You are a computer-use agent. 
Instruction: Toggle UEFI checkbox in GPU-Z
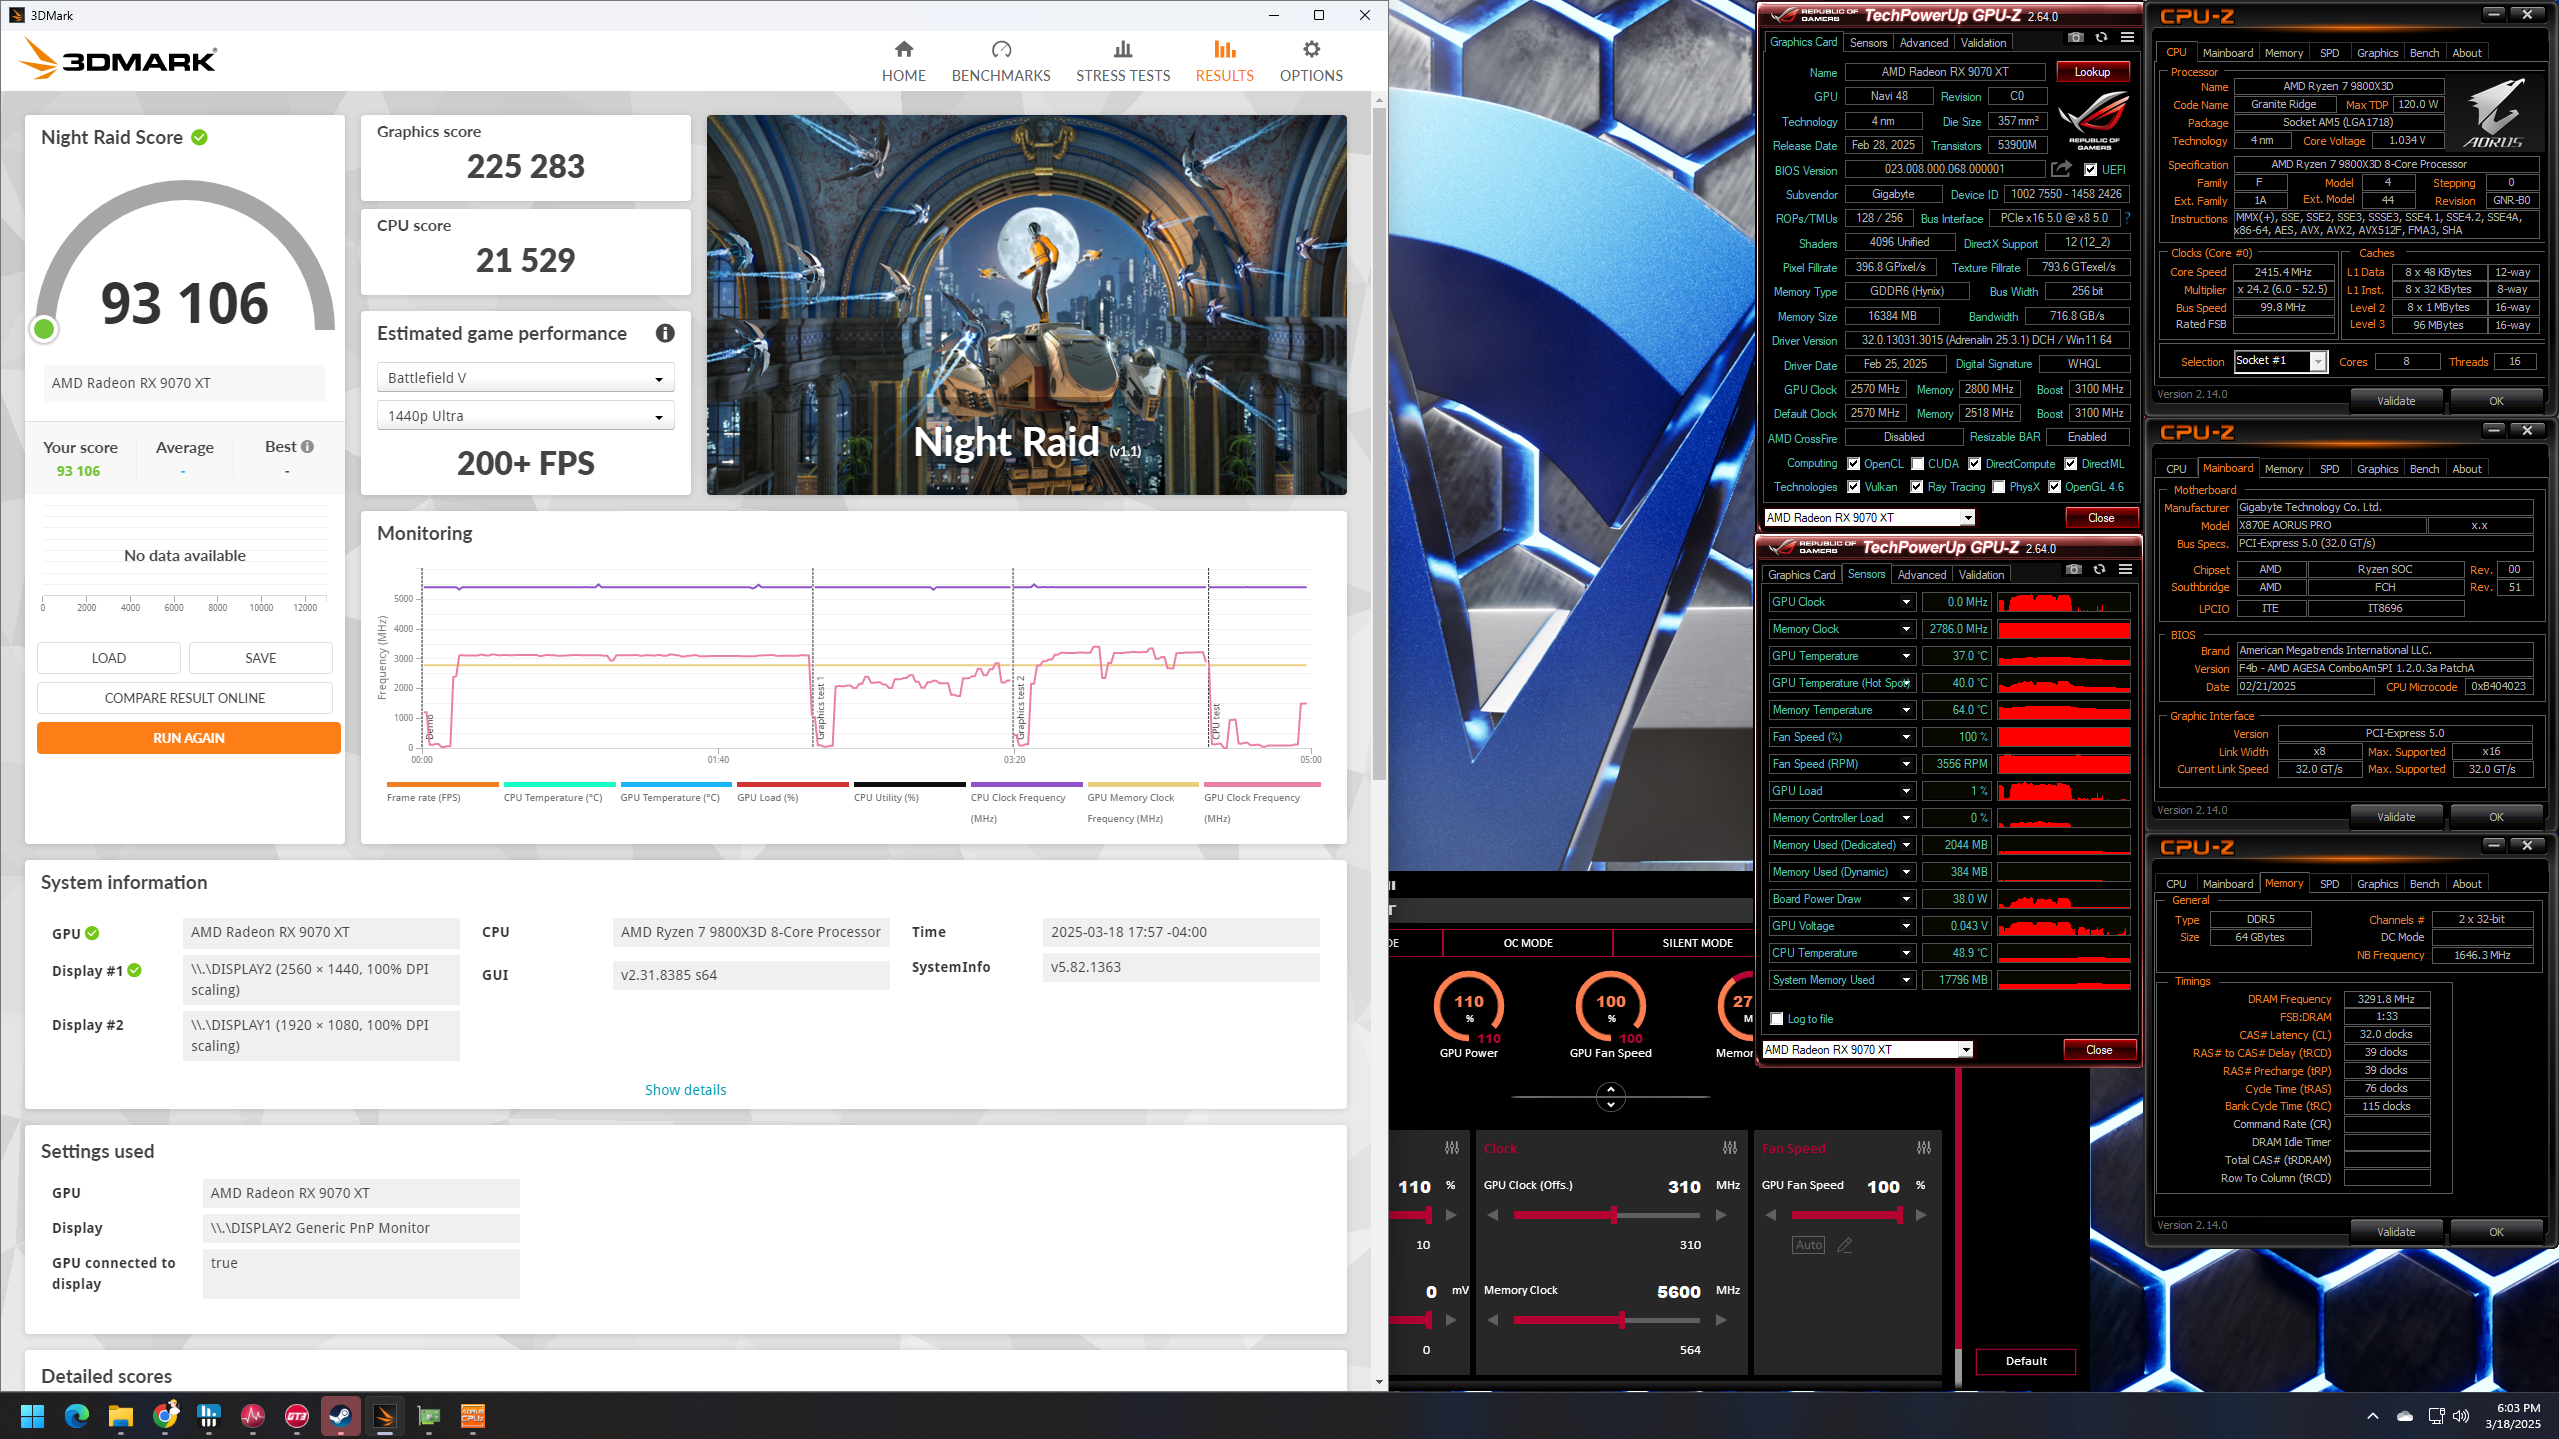coord(2091,170)
